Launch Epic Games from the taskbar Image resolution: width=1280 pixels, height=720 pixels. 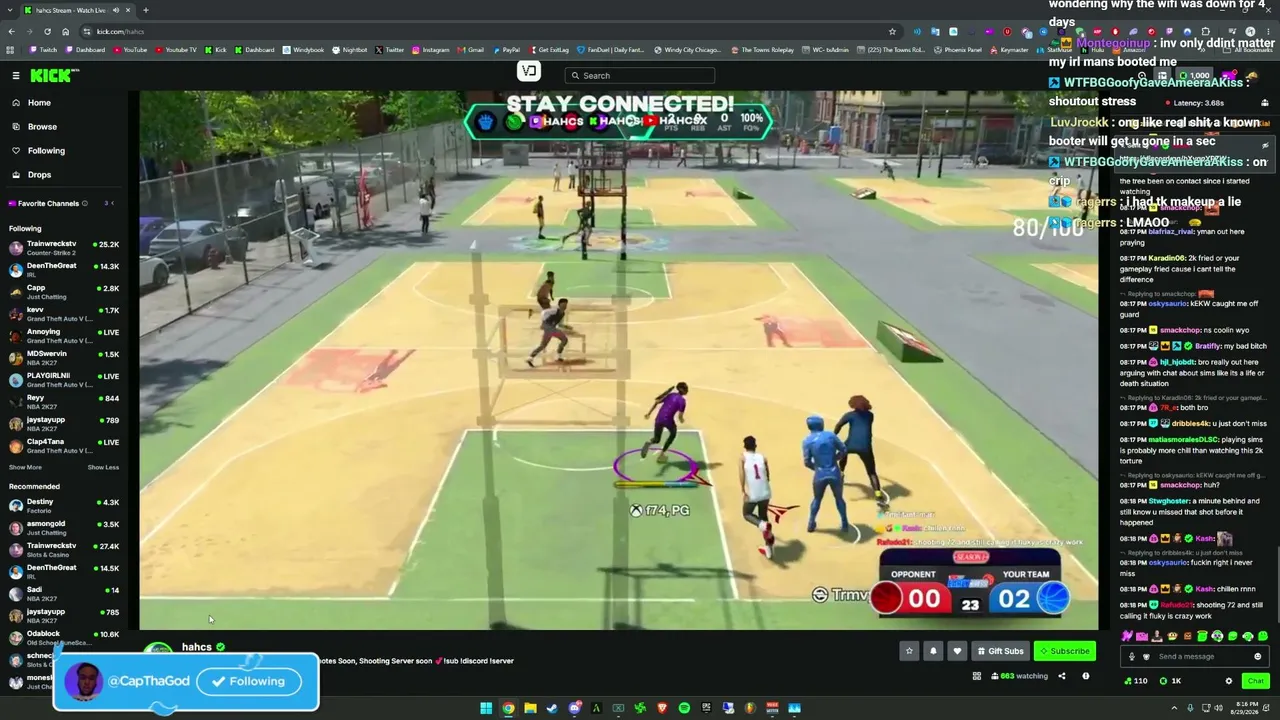(706, 708)
